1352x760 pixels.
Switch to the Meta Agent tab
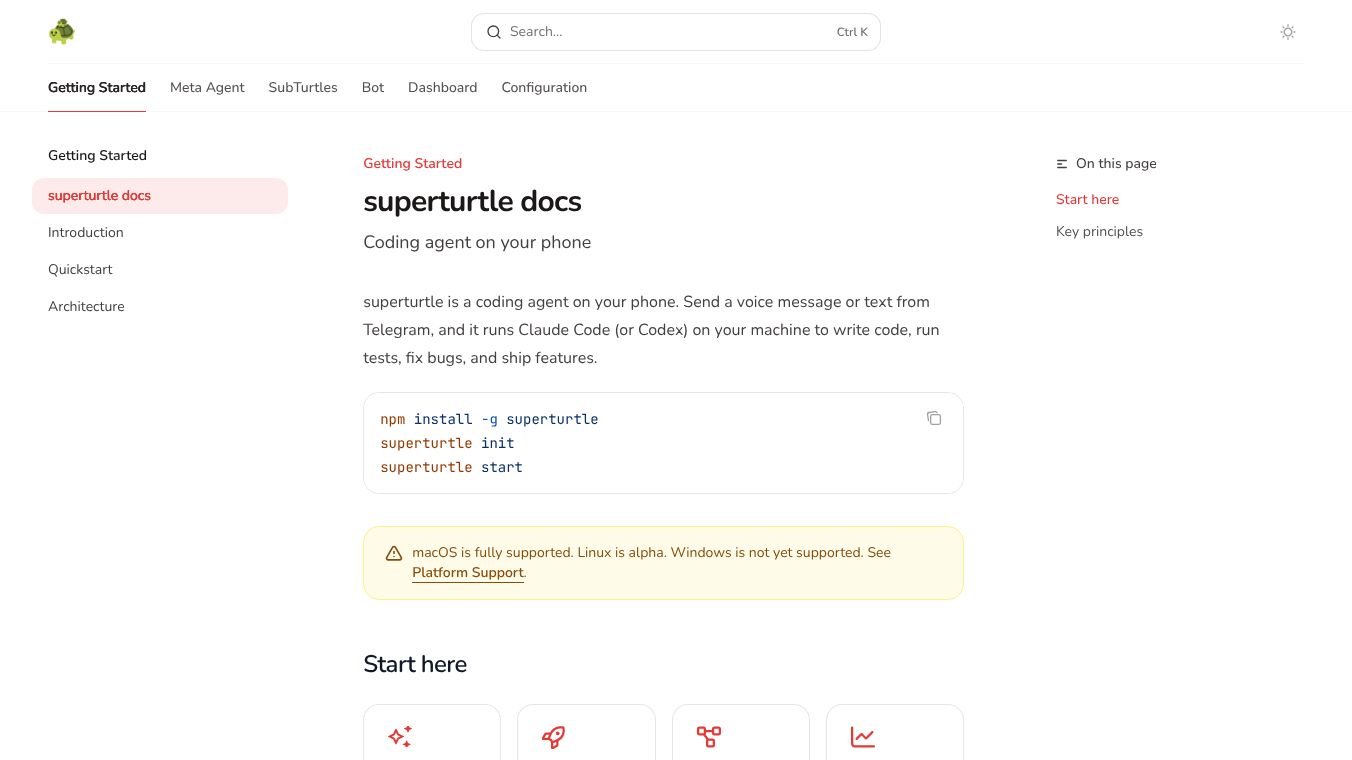click(207, 88)
